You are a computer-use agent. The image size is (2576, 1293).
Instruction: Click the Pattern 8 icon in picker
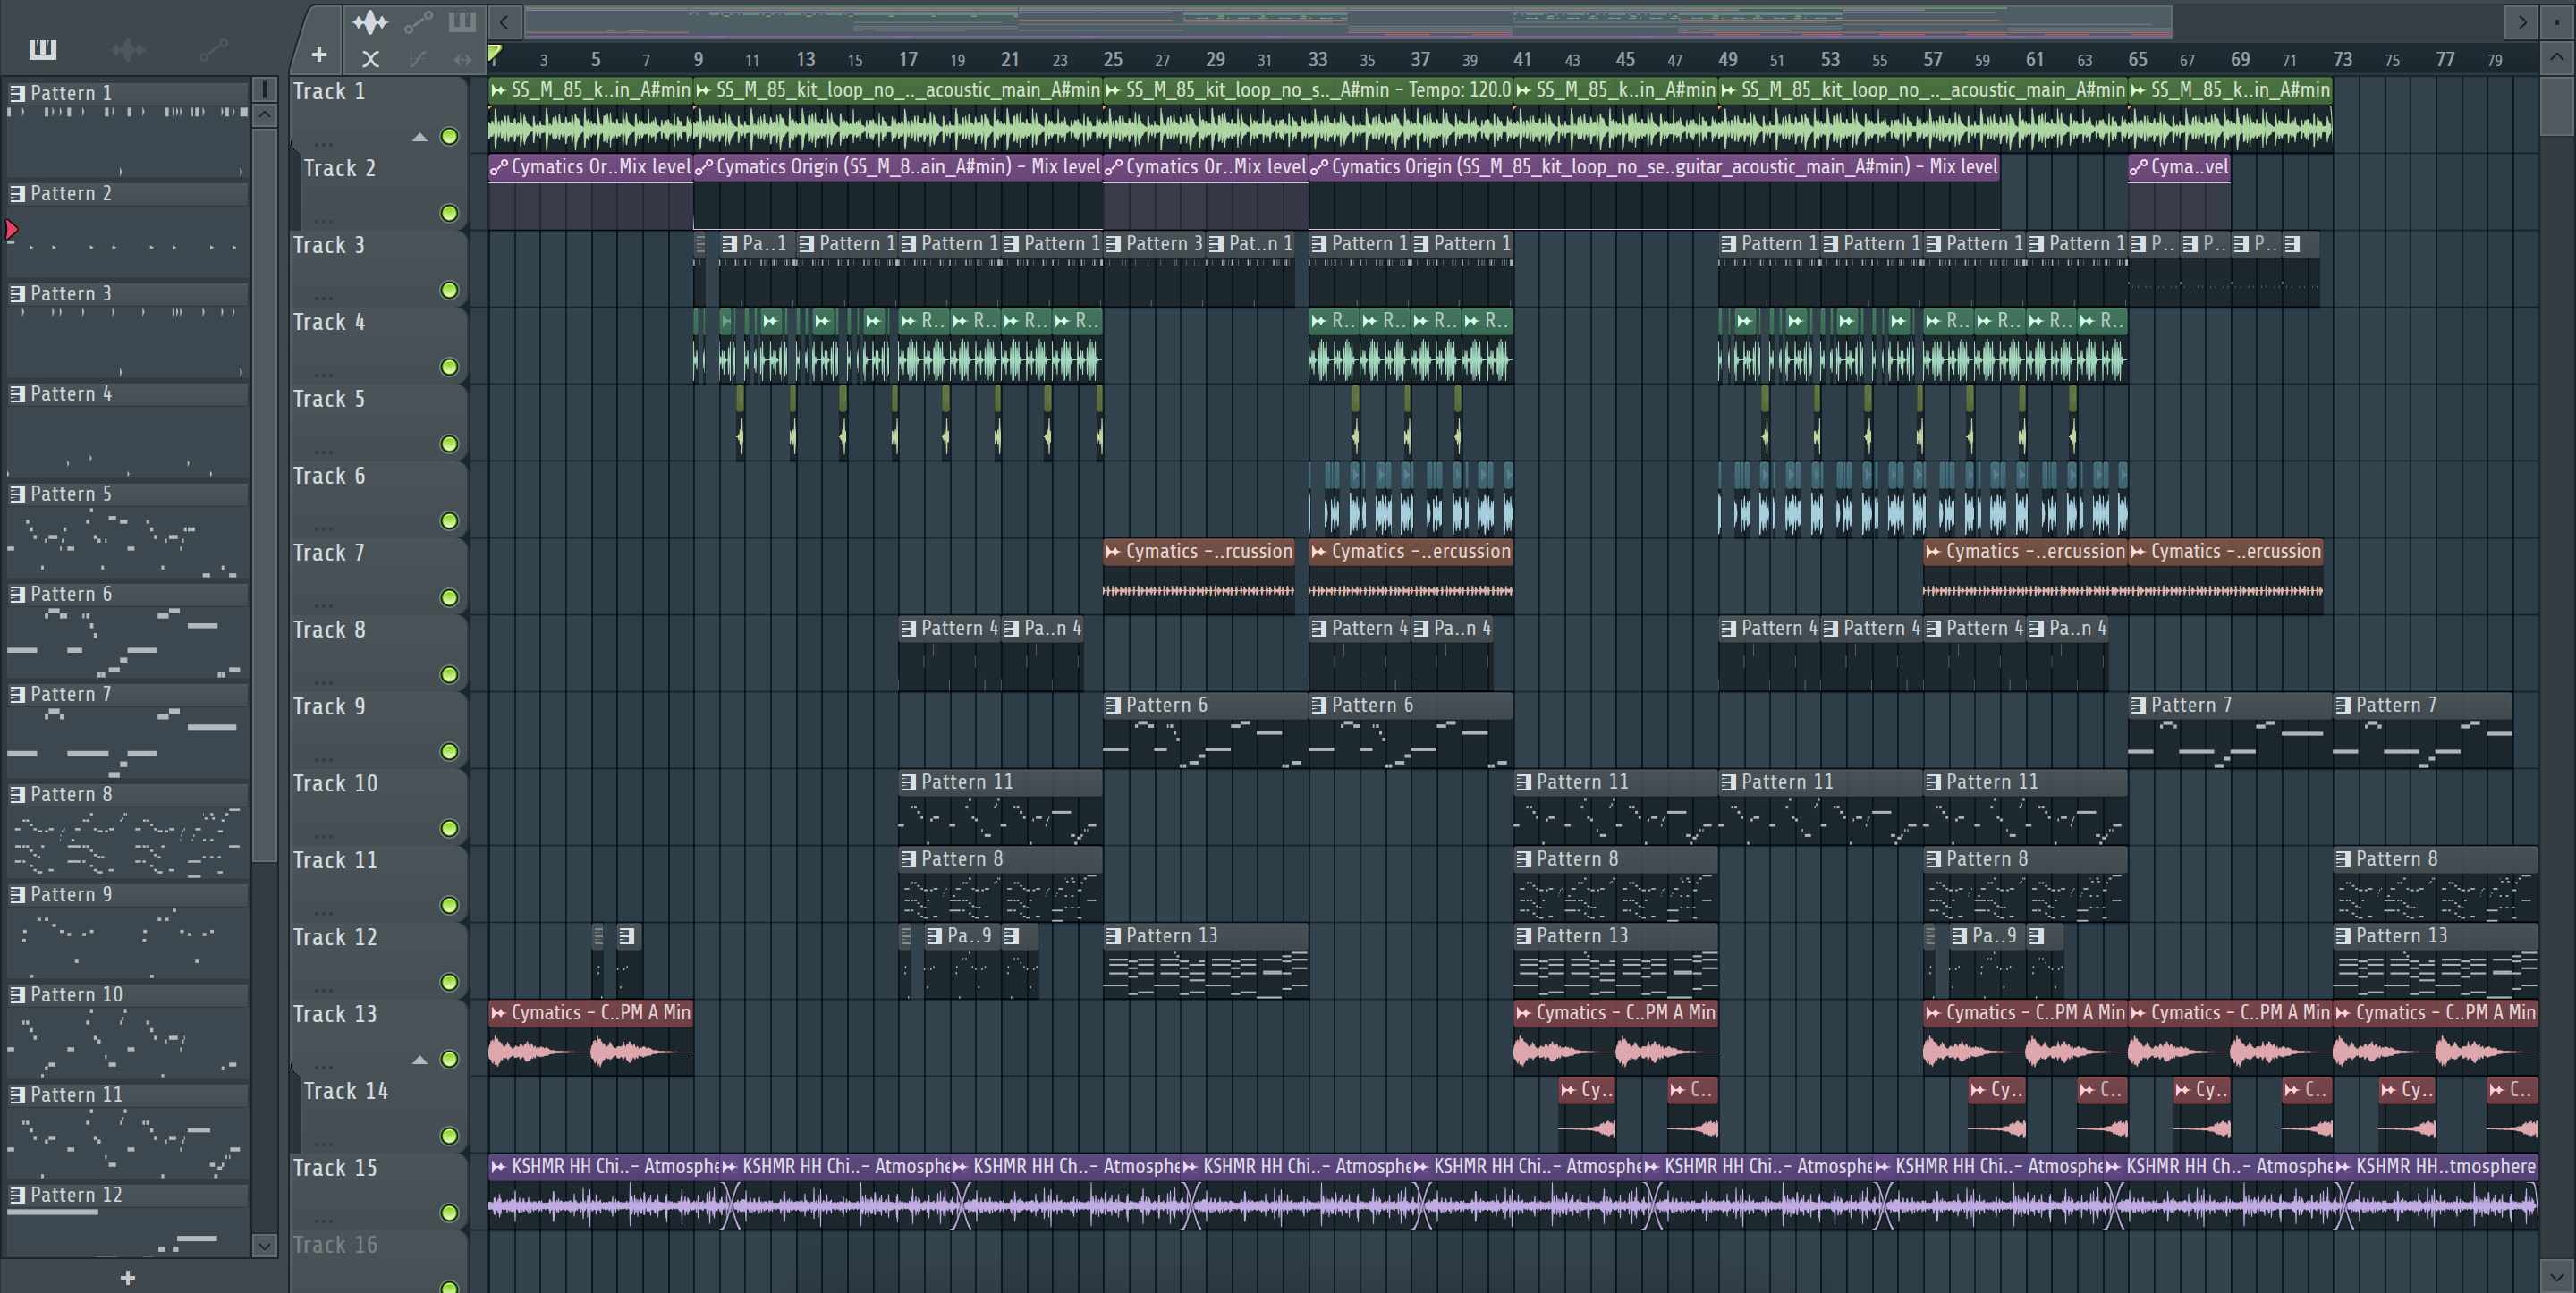pyautogui.click(x=17, y=794)
